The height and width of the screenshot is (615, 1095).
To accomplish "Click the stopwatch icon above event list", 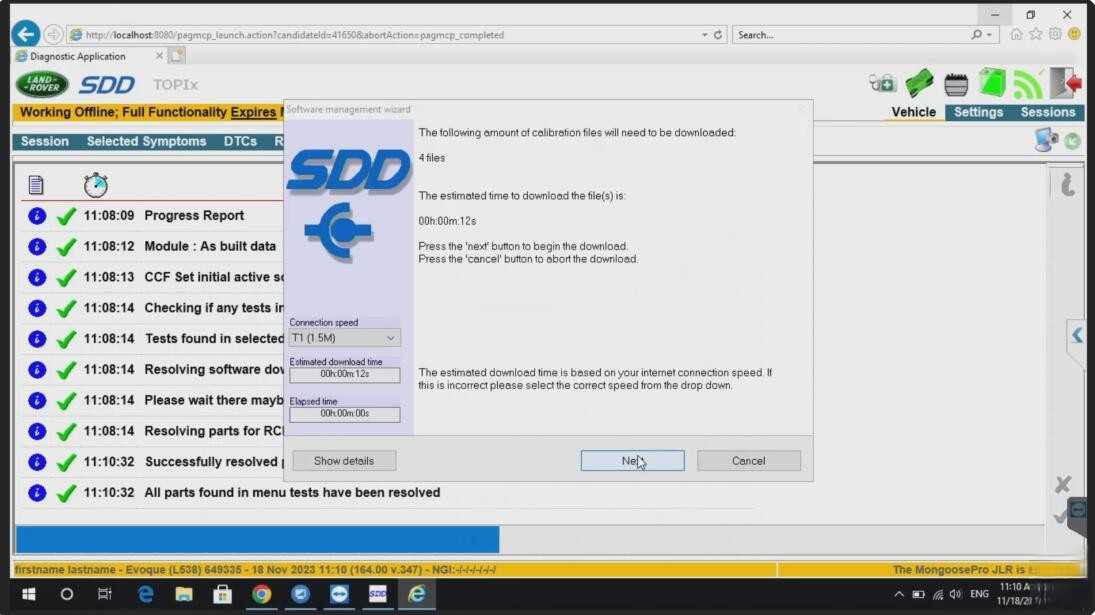I will tap(96, 185).
